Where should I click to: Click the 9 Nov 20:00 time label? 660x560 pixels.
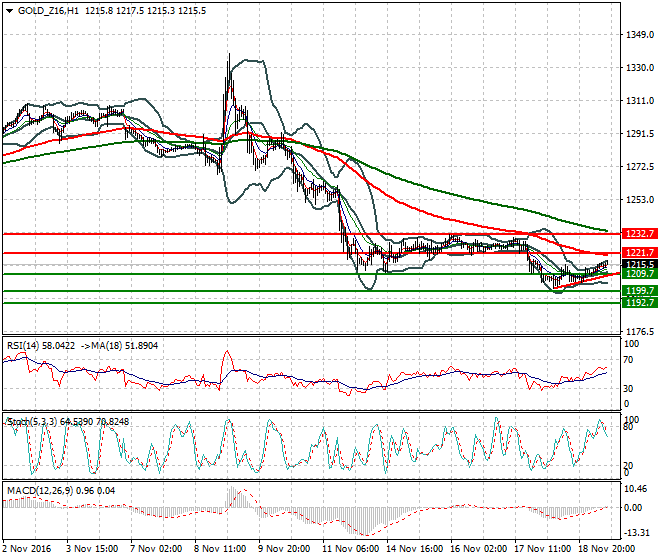pyautogui.click(x=284, y=549)
